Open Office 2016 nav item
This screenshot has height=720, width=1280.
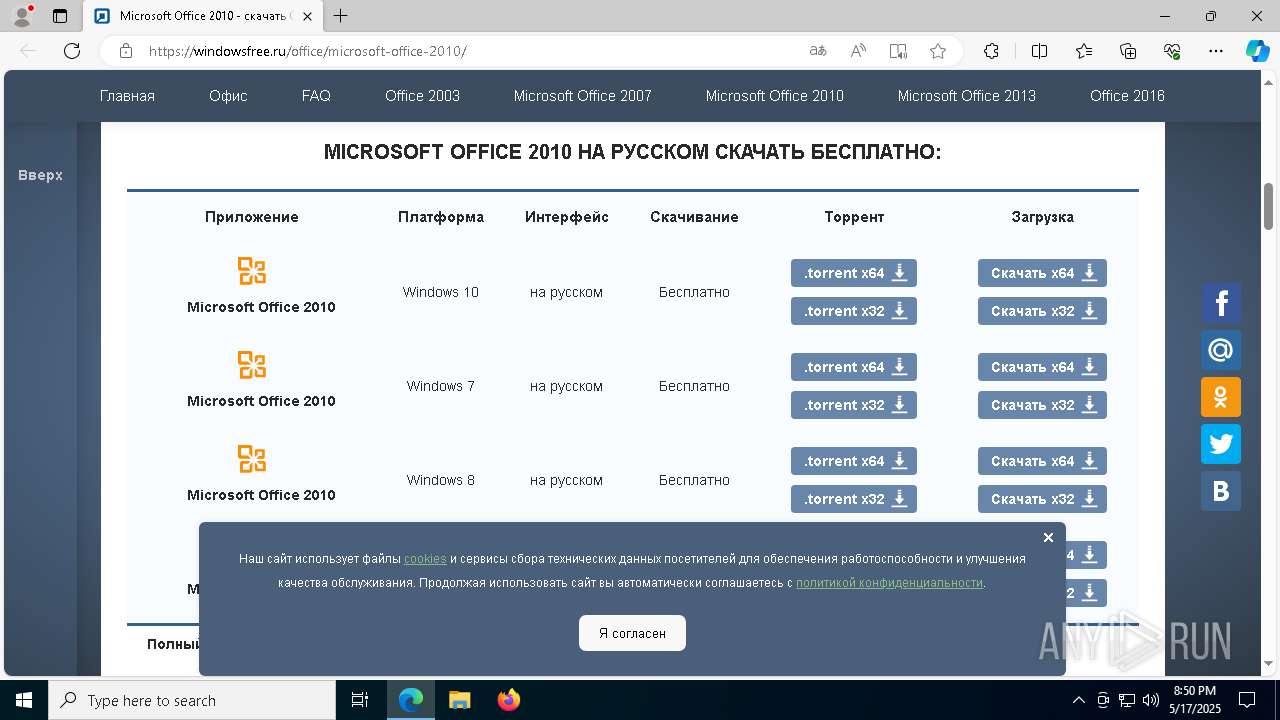[x=1127, y=96]
